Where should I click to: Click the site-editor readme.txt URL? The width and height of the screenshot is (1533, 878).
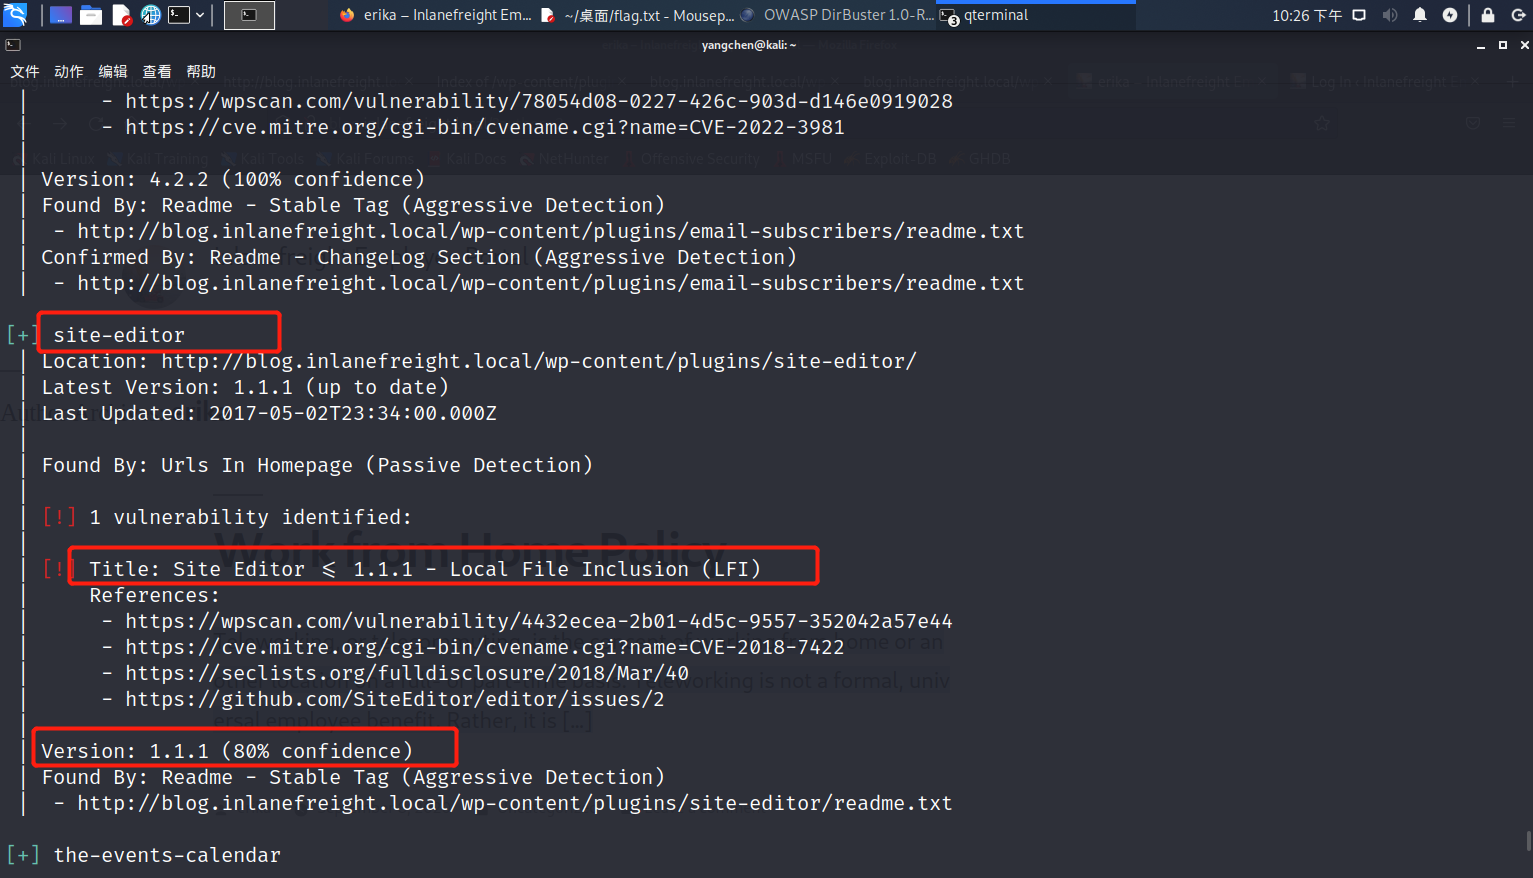[x=515, y=803]
